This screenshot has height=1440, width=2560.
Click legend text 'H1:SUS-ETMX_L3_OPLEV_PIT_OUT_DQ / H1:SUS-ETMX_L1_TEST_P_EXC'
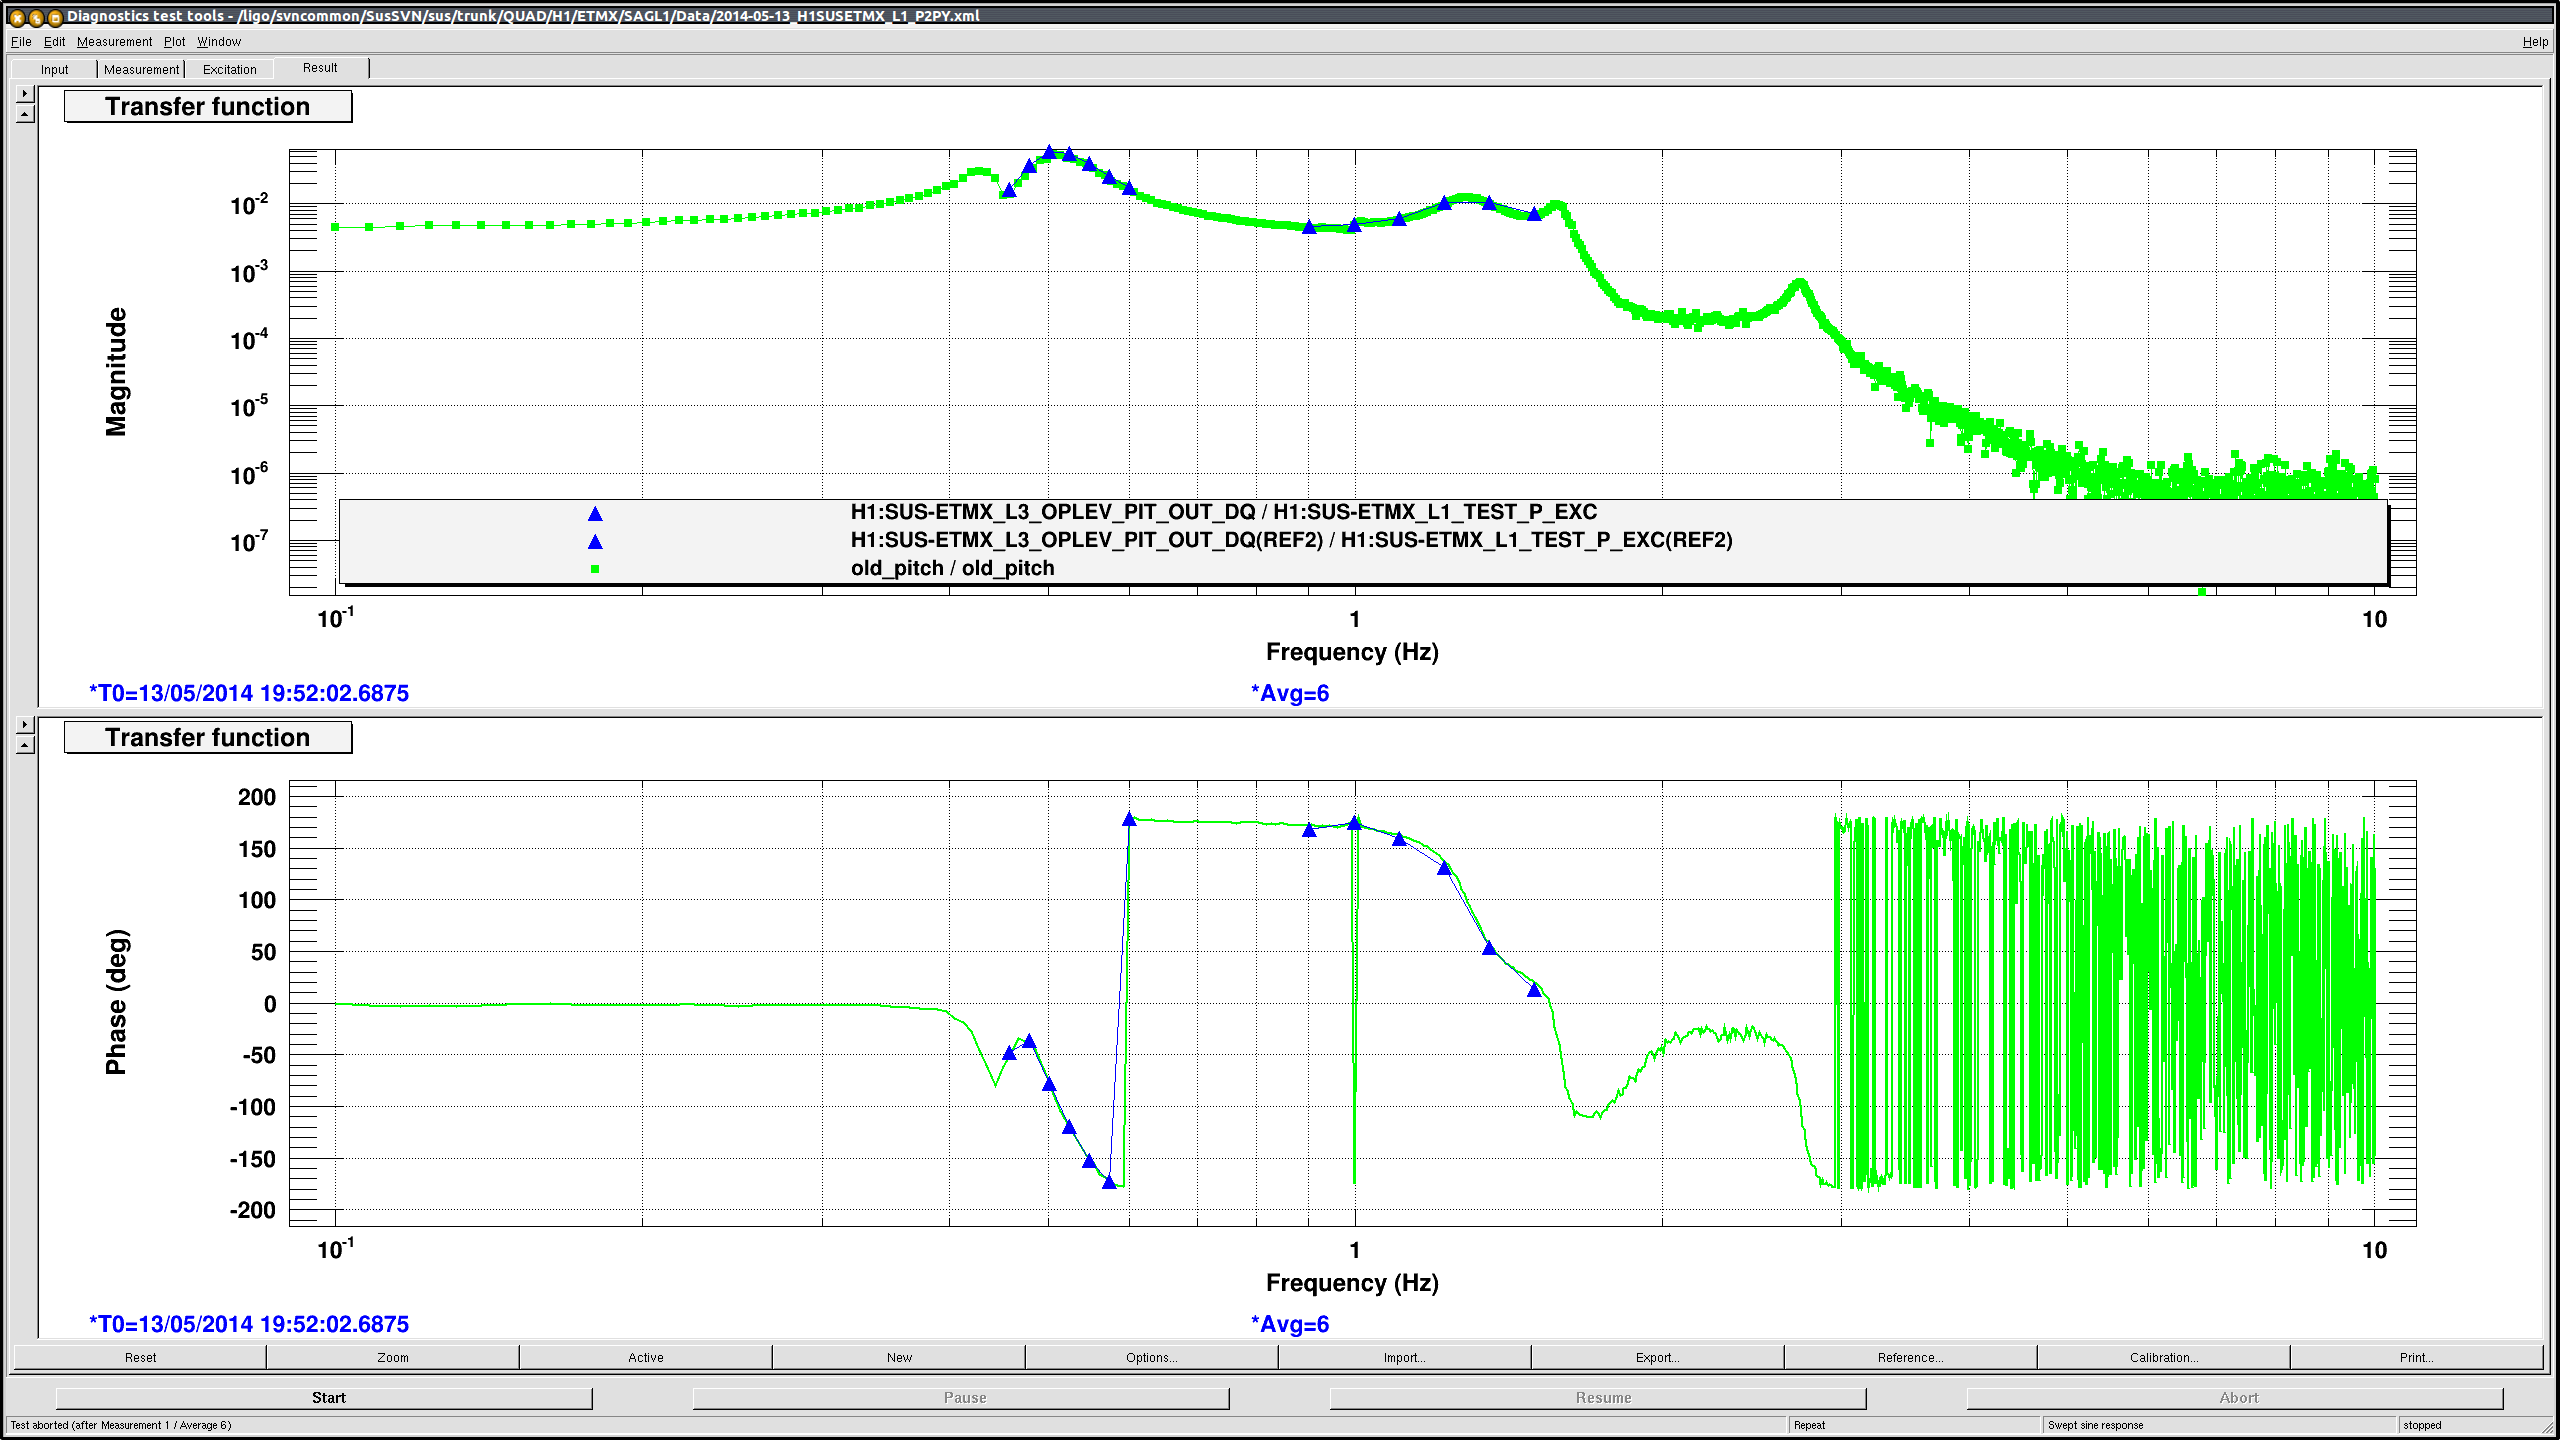[x=1224, y=512]
